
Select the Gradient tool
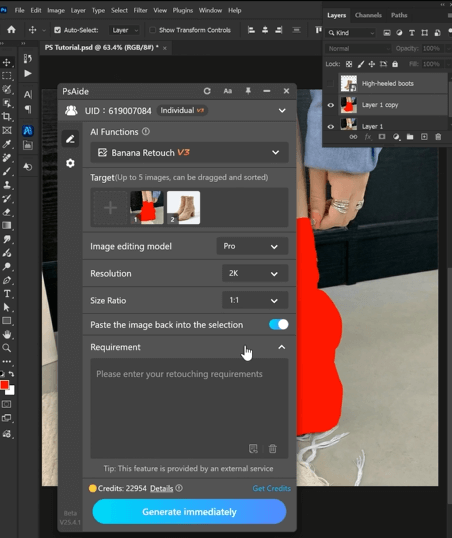coord(7,225)
